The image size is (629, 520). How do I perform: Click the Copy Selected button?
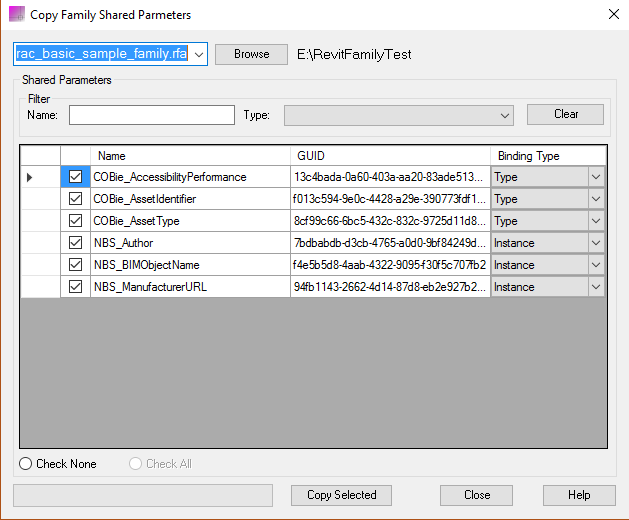pos(341,495)
